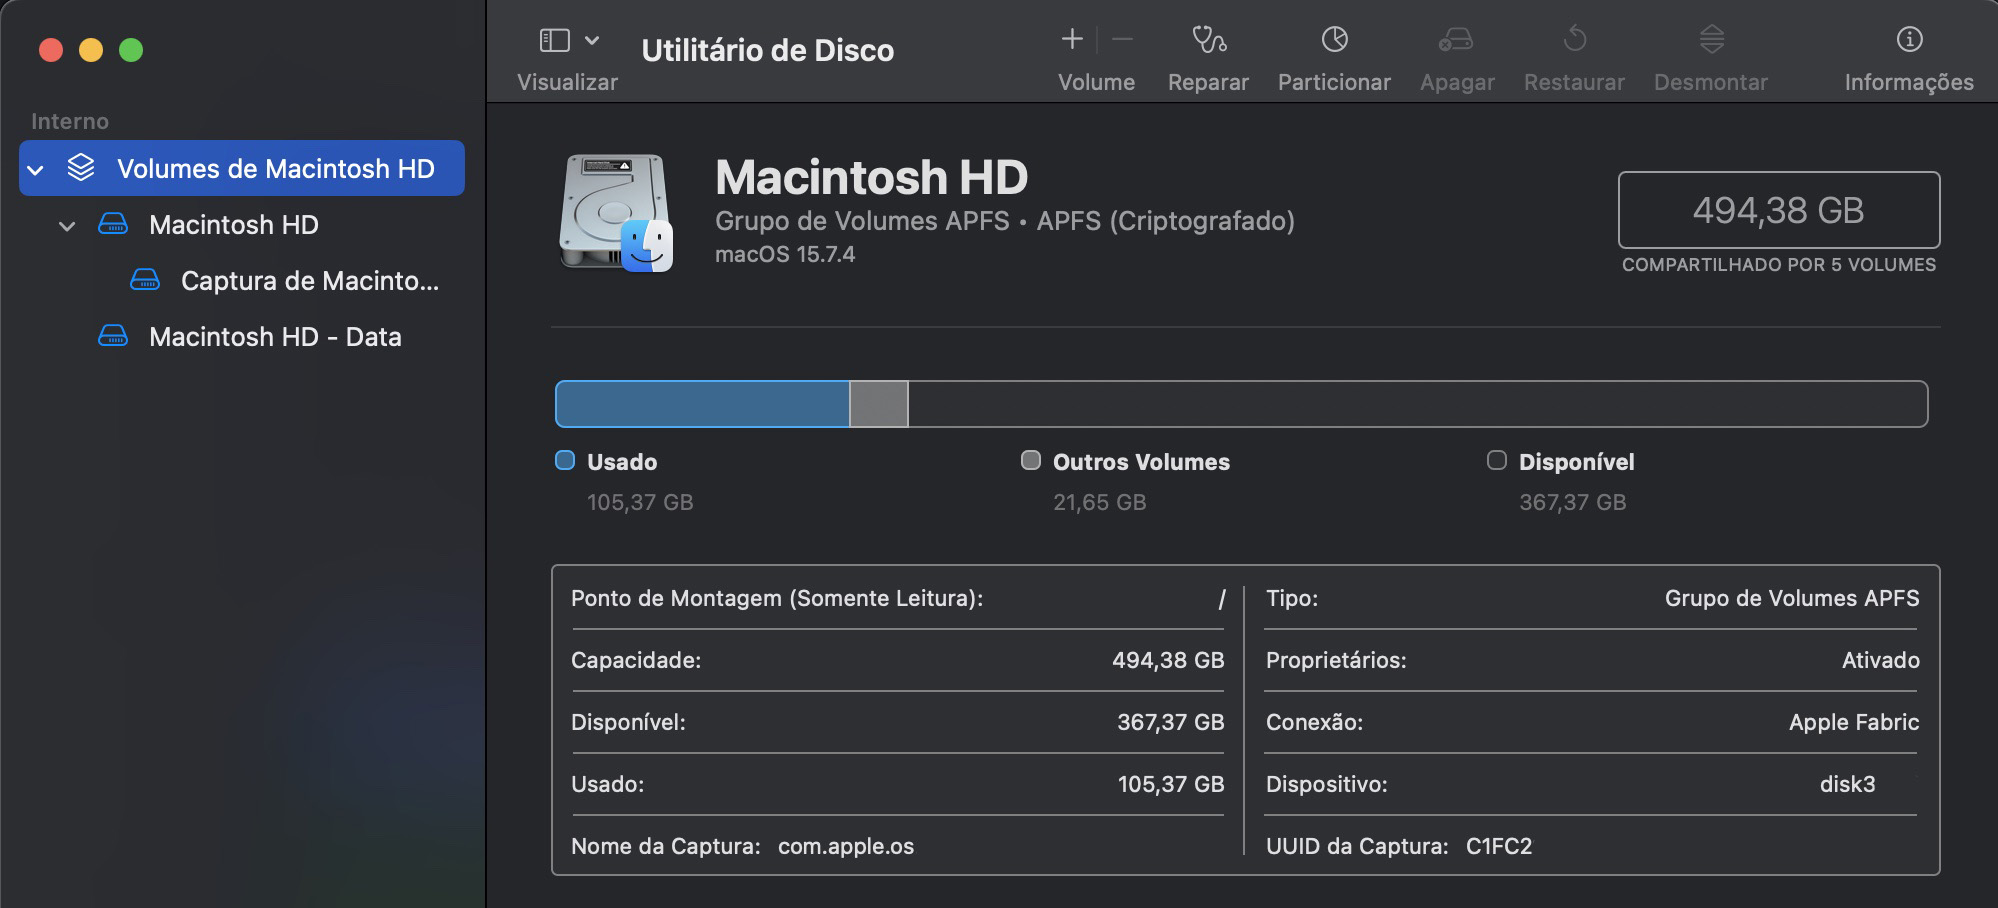Click the disabled minus volume button
Viewport: 1998px width, 908px height.
1120,40
